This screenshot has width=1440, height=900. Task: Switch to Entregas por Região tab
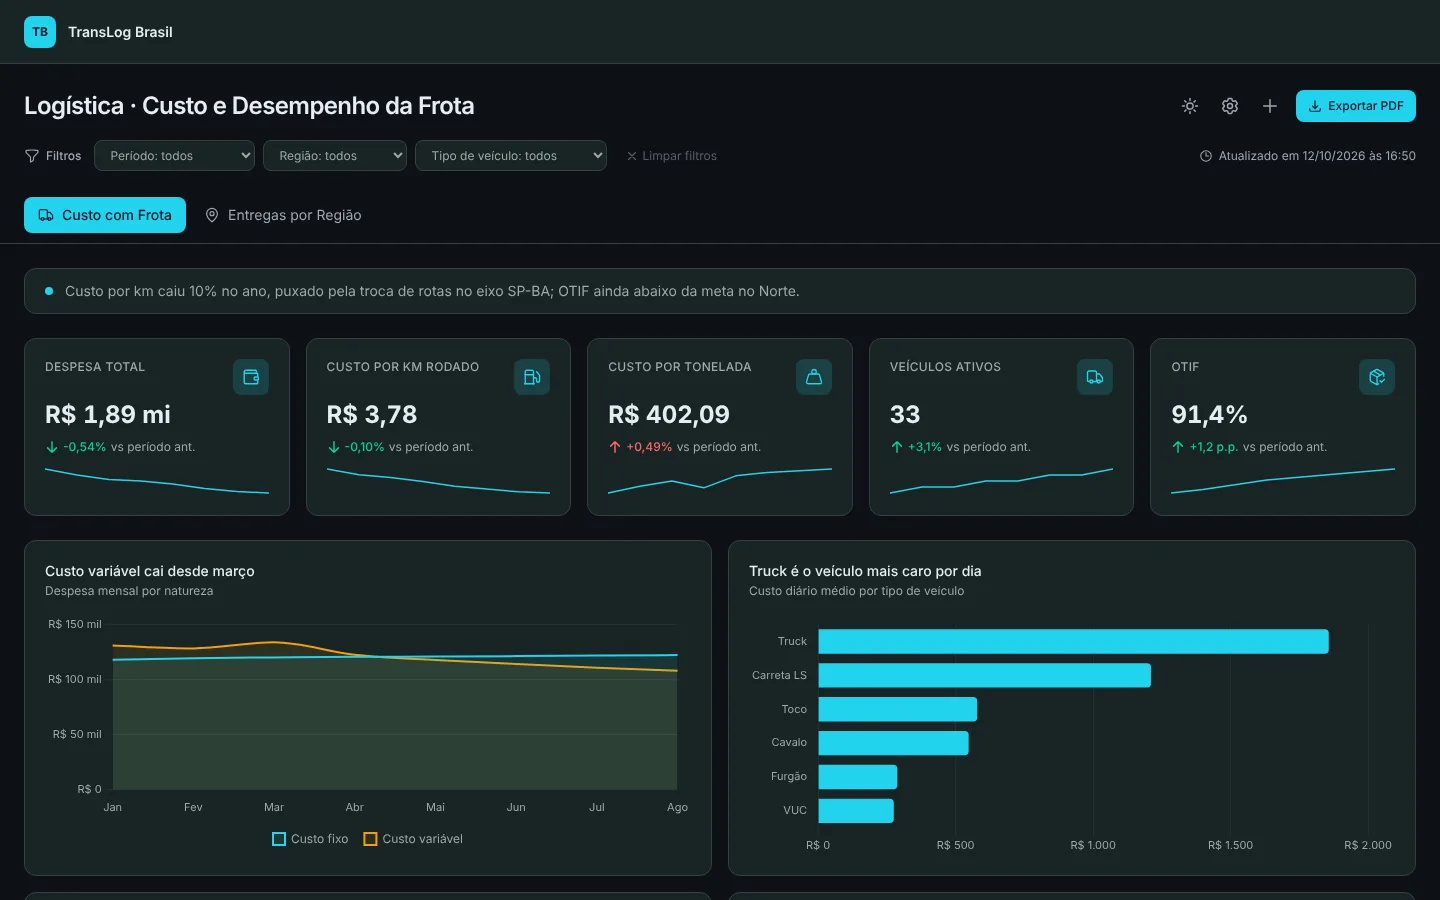[283, 215]
